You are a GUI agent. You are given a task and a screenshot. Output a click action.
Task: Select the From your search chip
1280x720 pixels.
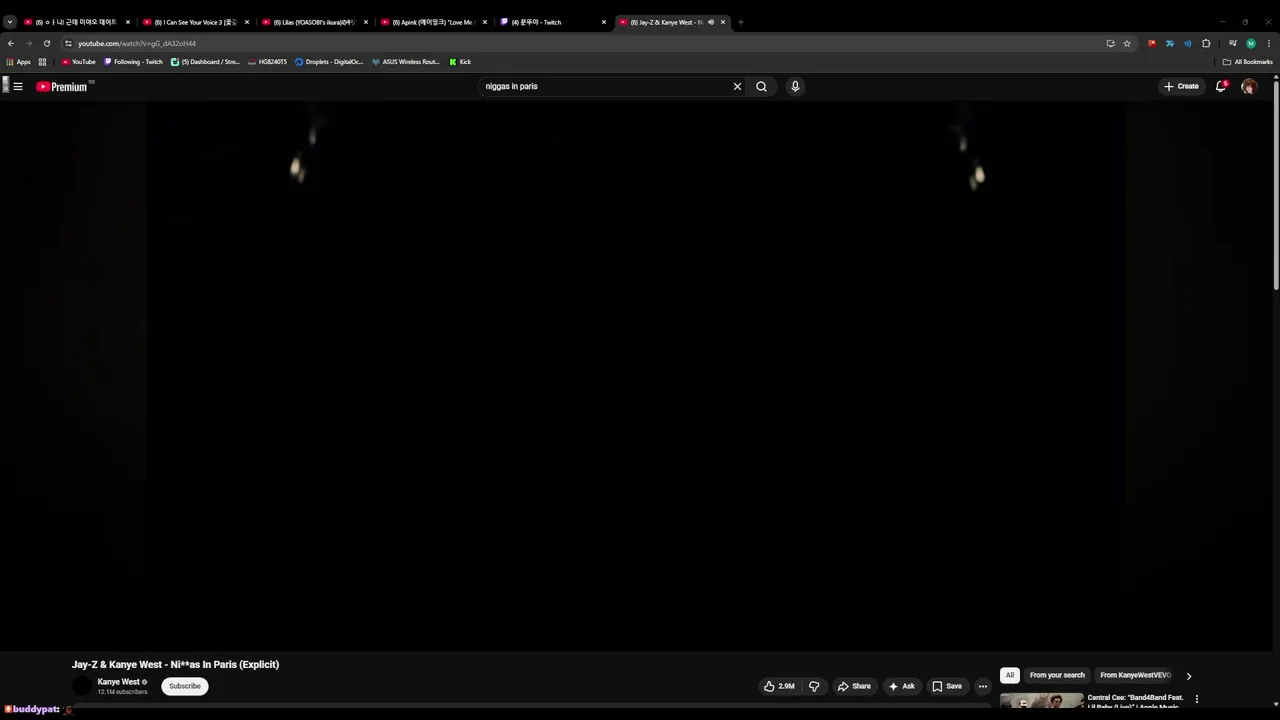click(x=1057, y=675)
